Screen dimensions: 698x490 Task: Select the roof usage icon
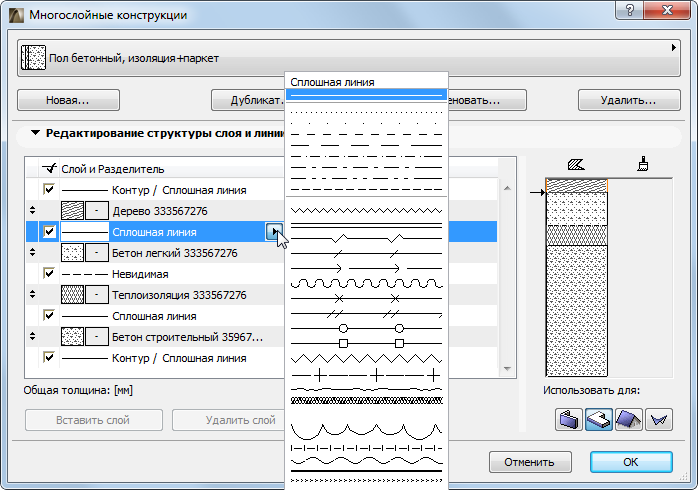pos(629,419)
